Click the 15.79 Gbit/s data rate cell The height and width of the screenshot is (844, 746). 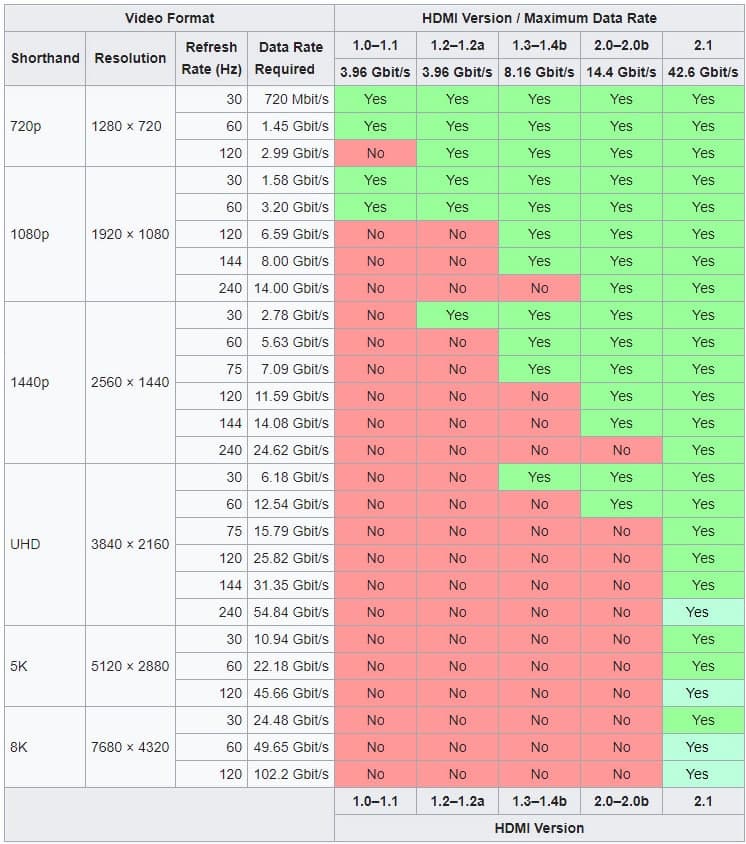coord(291,531)
